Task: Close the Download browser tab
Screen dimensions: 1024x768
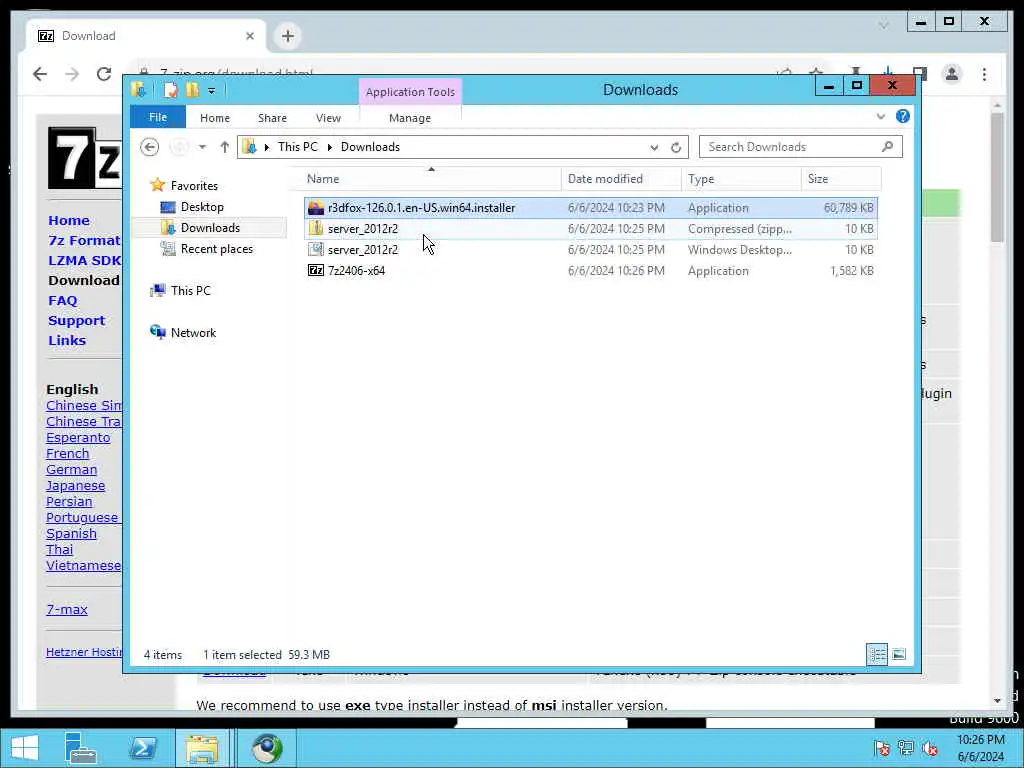Action: 249,36
